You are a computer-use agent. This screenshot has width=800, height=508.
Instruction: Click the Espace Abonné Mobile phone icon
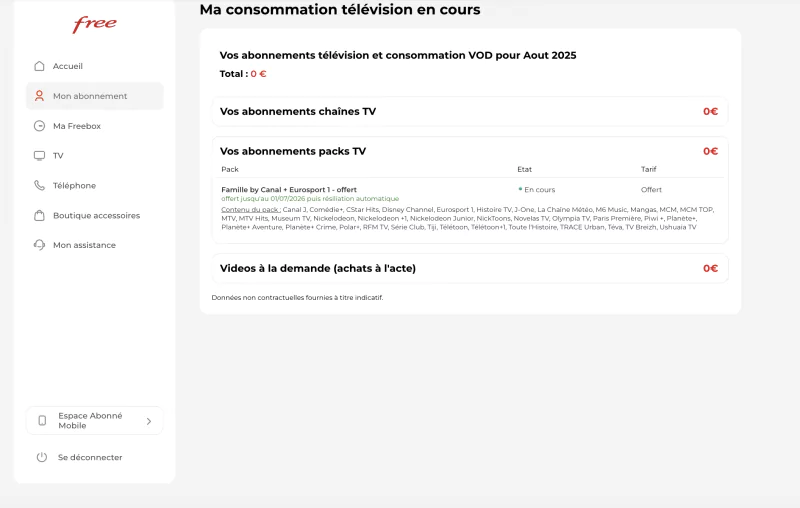[x=42, y=421]
